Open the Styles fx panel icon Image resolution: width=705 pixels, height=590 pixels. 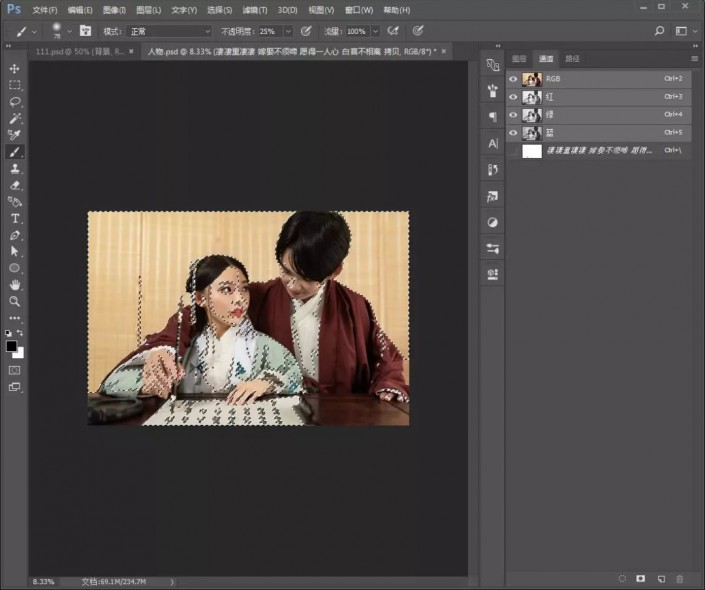(x=493, y=197)
